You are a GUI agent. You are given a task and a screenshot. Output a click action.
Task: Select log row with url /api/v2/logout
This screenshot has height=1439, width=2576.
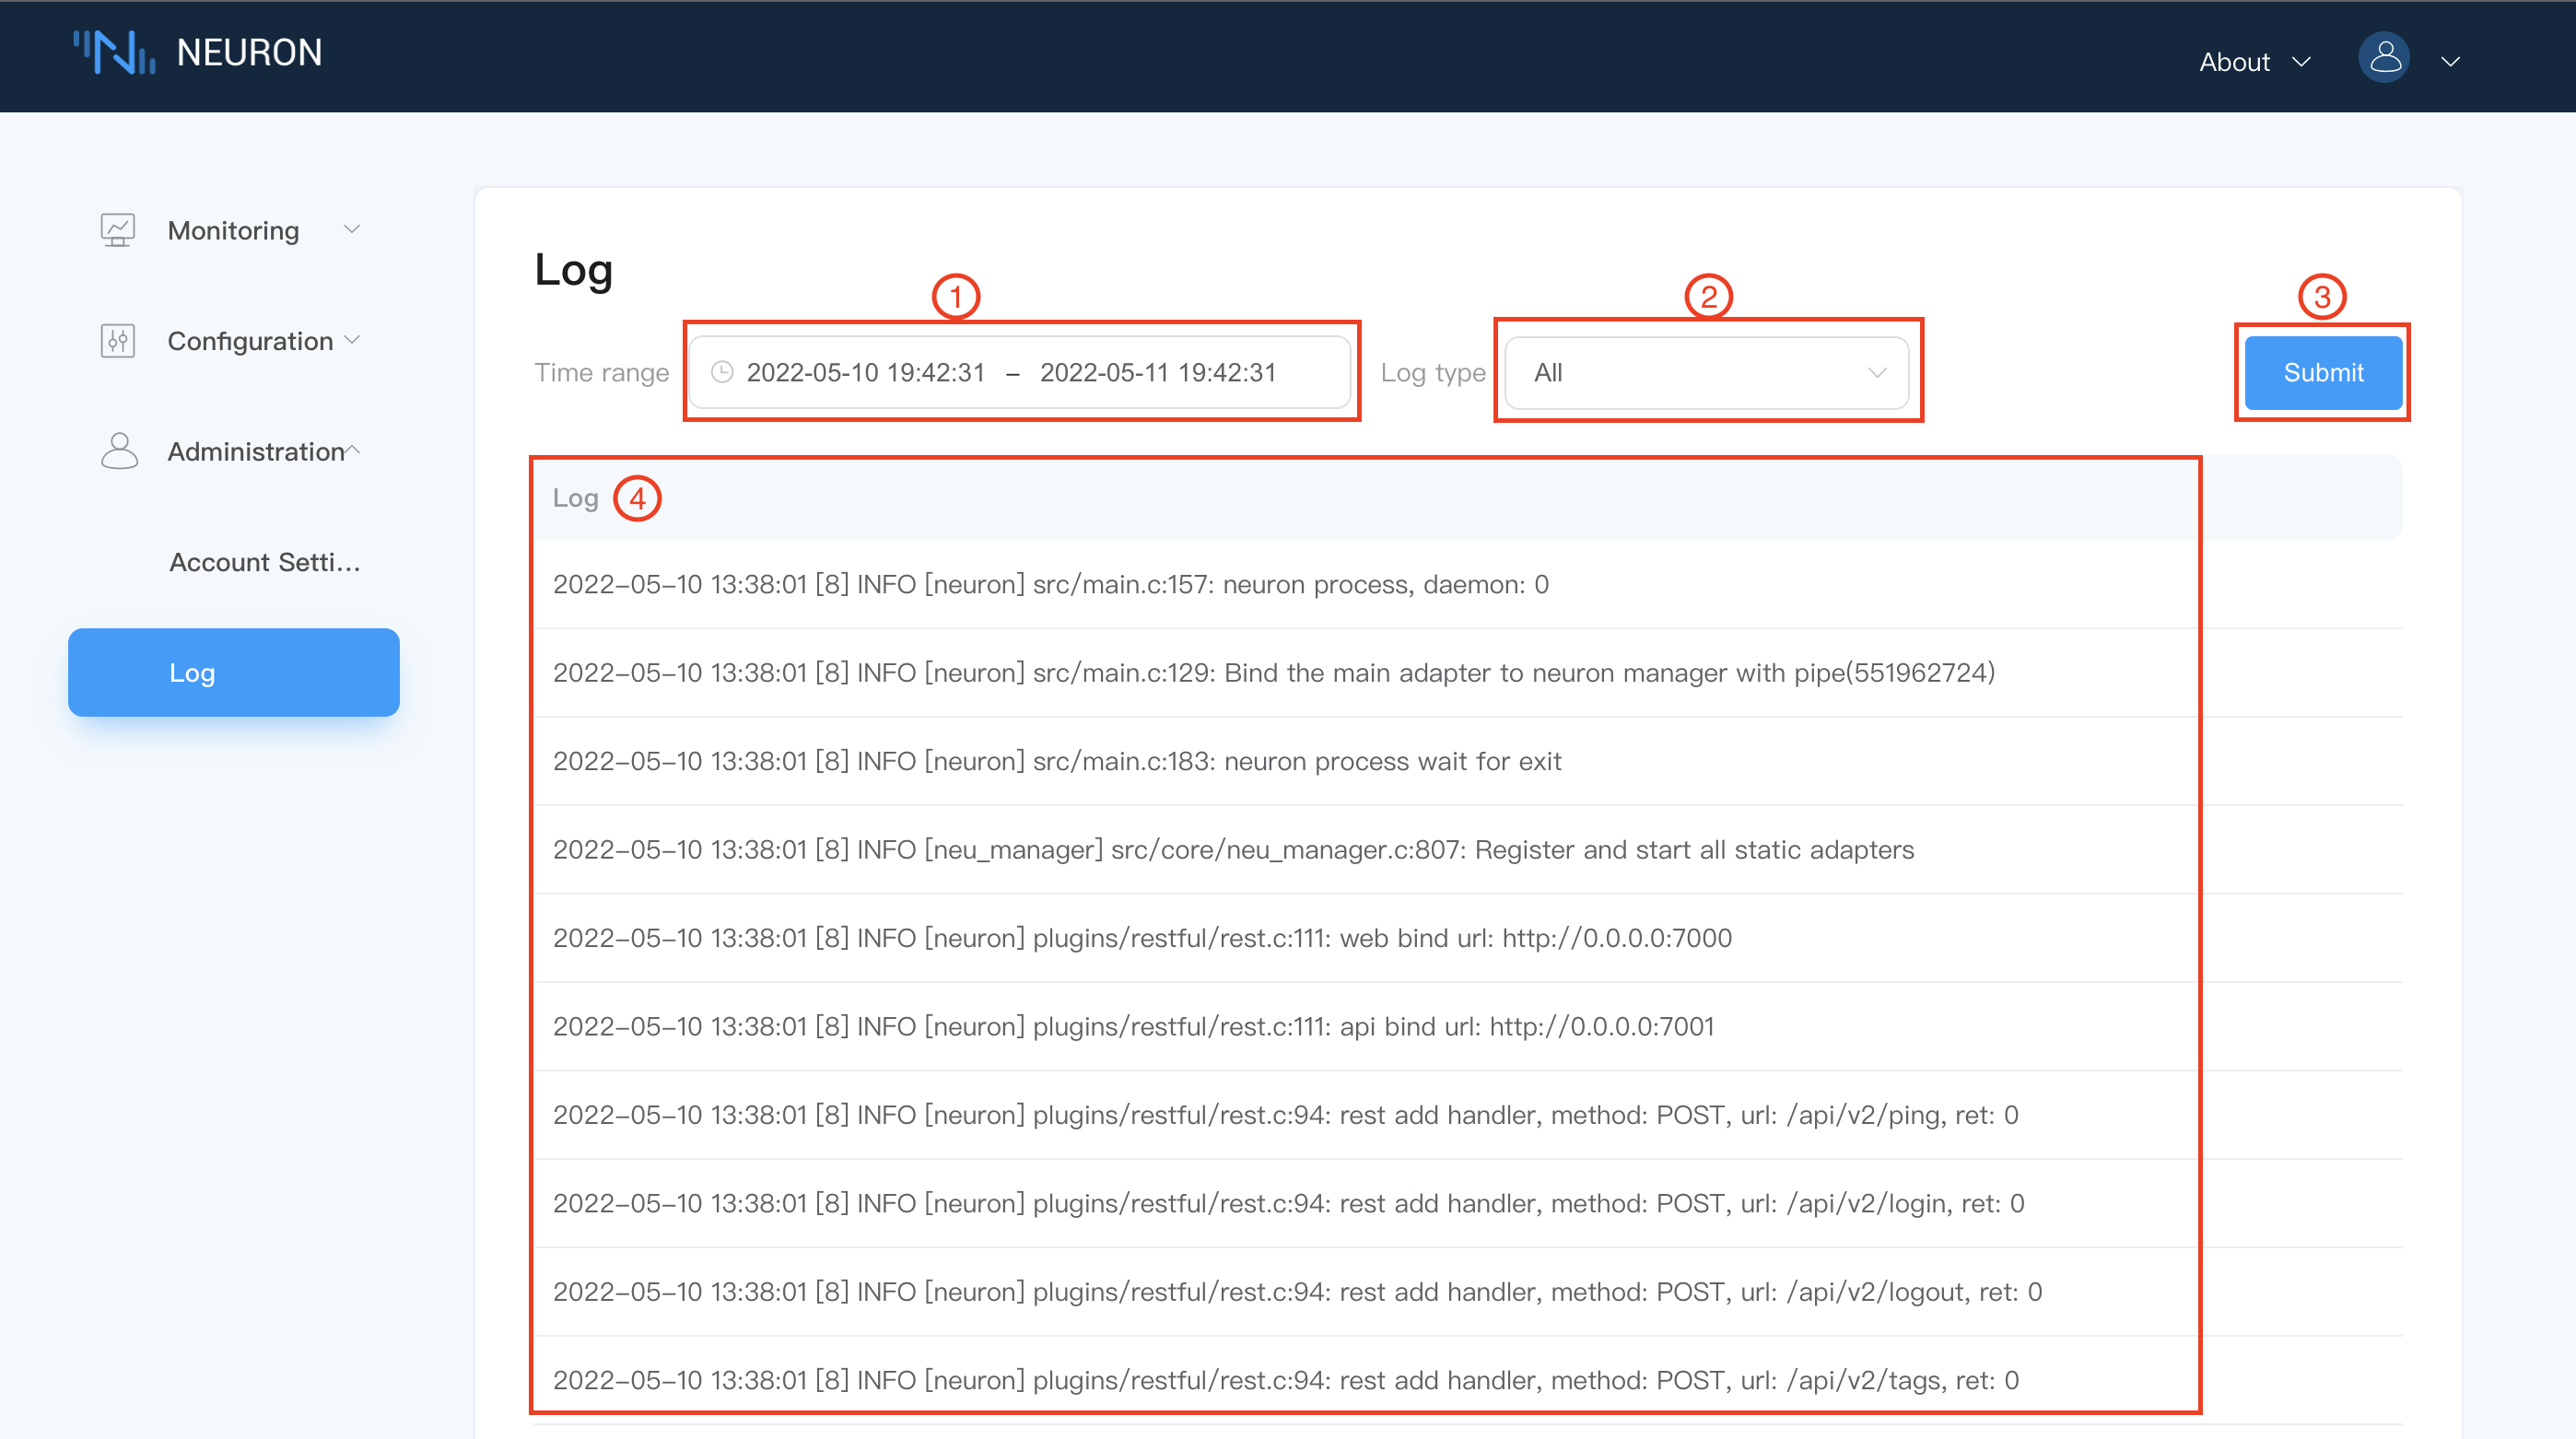coord(1467,1292)
